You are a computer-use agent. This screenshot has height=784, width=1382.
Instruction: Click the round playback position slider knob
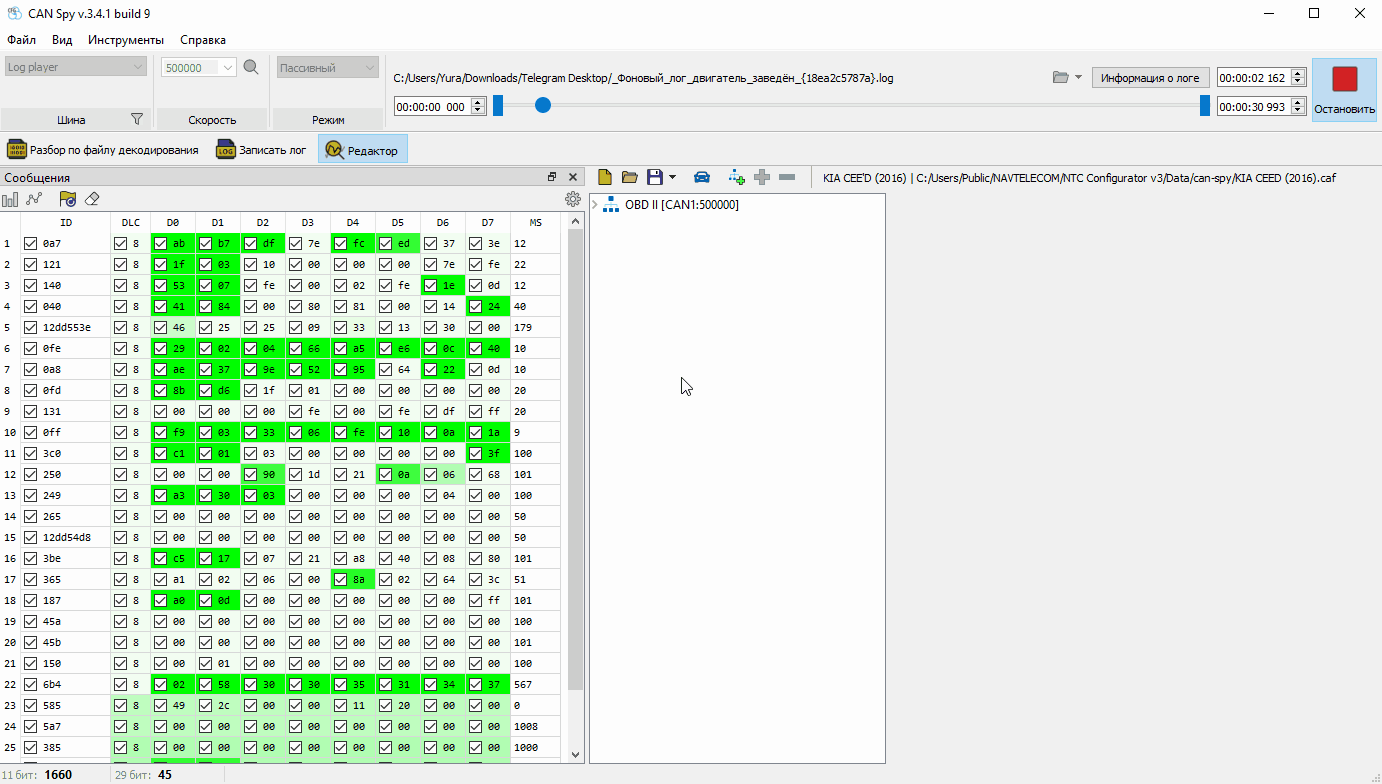[x=543, y=104]
